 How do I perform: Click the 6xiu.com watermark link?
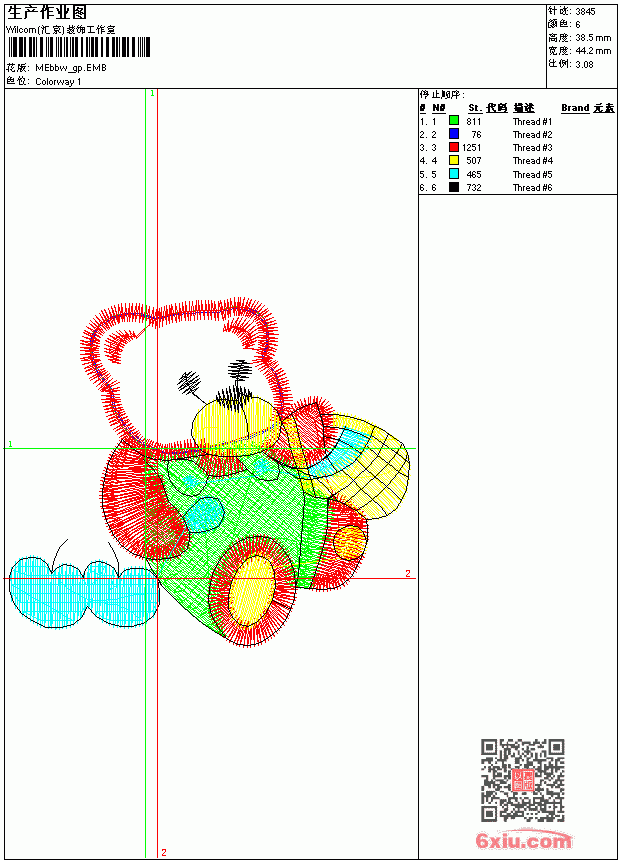tap(523, 840)
